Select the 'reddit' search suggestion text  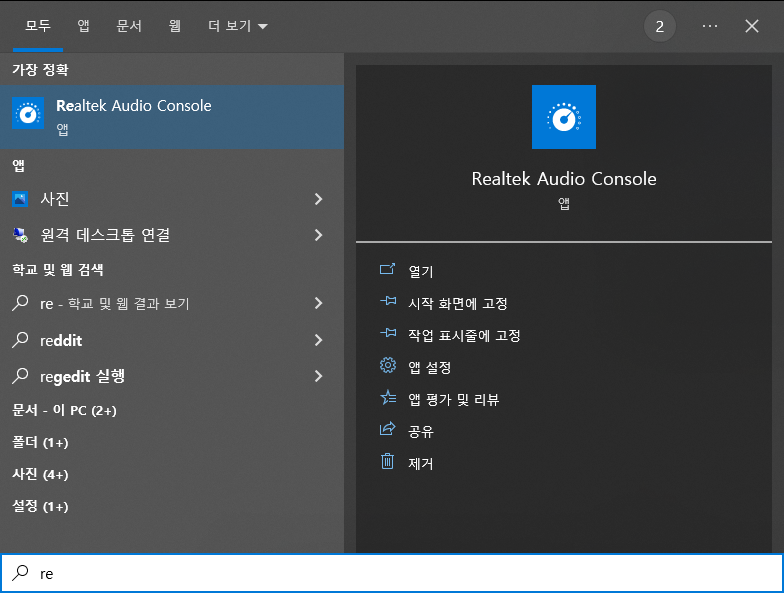coord(61,340)
